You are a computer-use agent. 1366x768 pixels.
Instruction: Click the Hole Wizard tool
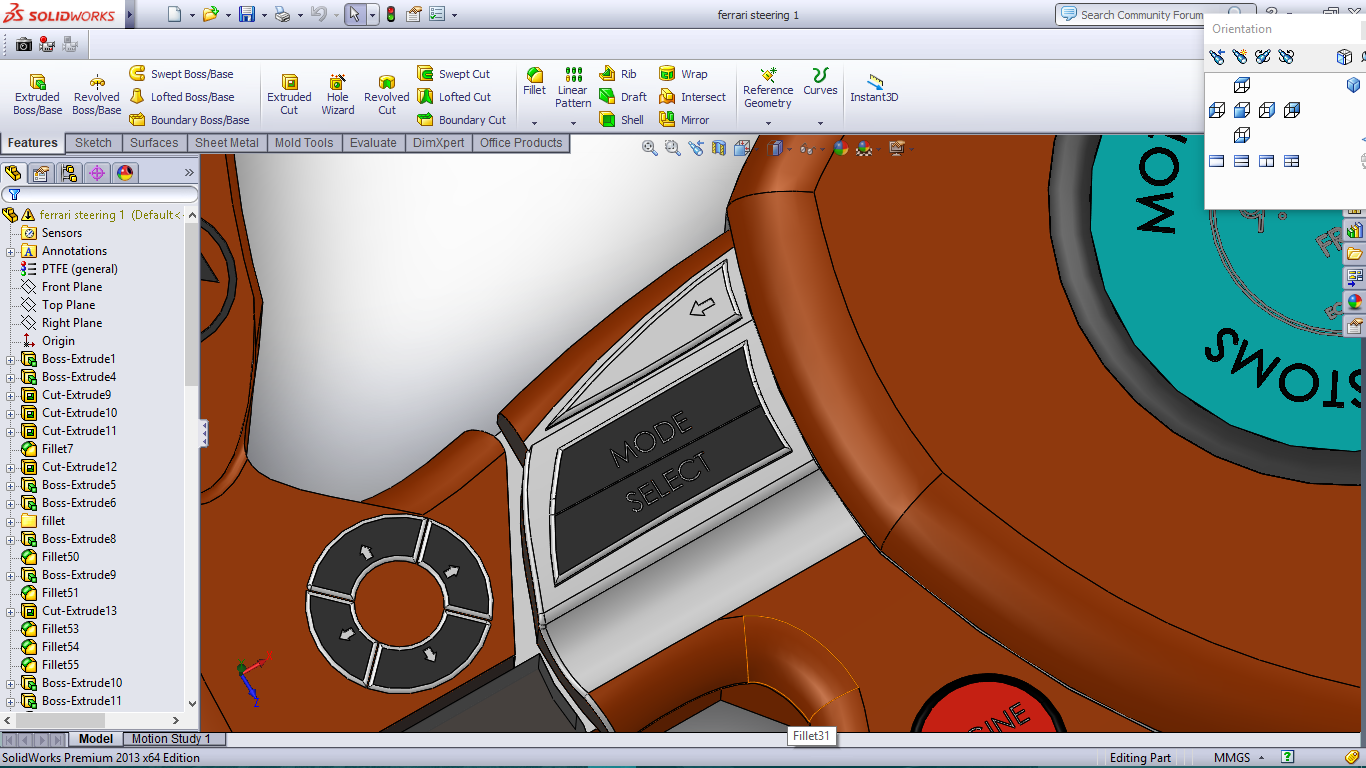[x=338, y=94]
